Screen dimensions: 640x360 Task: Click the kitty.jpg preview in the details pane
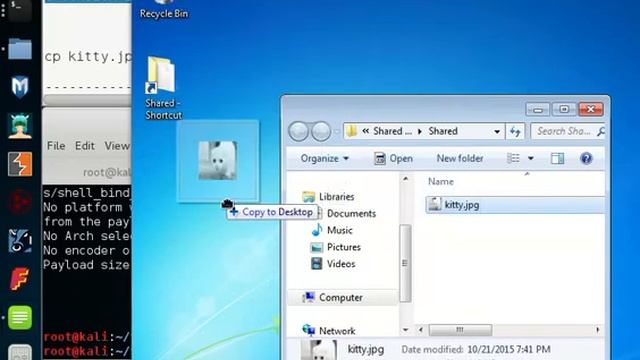coord(319,349)
